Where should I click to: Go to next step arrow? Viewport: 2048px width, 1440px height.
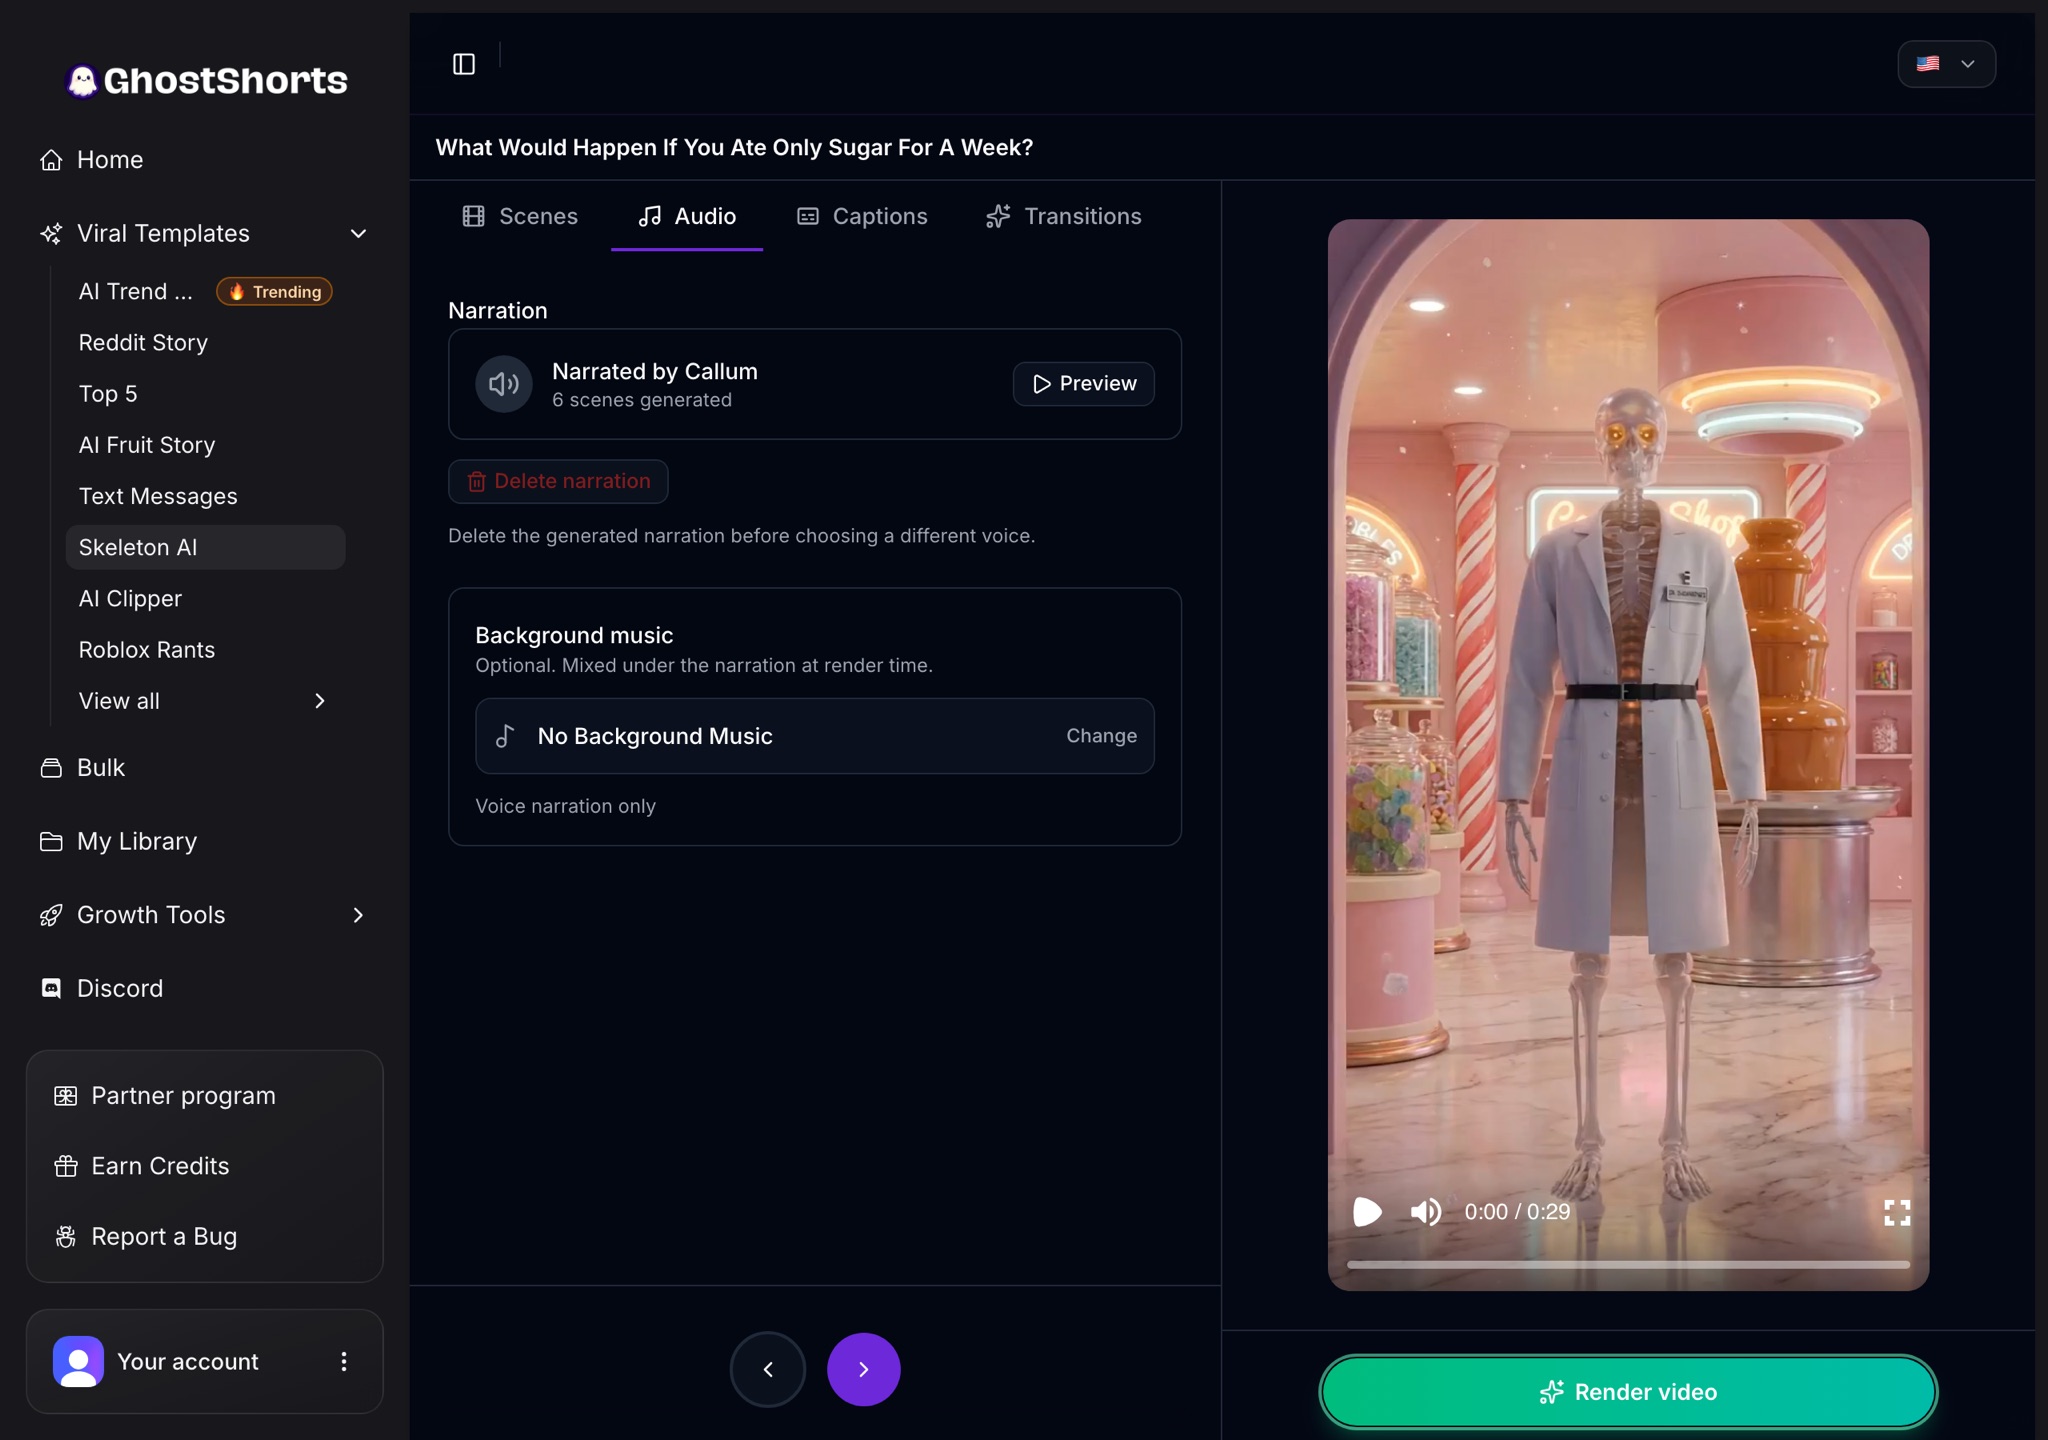click(x=863, y=1369)
